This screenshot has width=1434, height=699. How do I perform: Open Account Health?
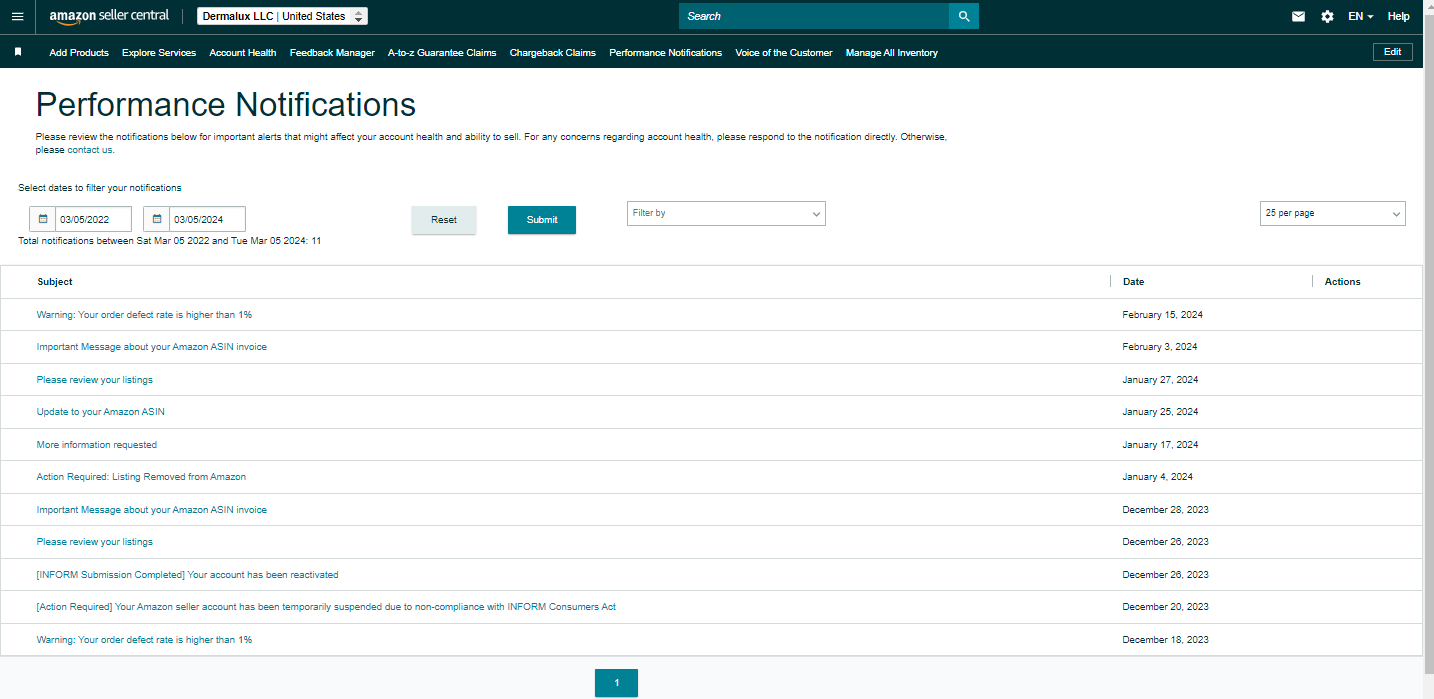[x=243, y=53]
